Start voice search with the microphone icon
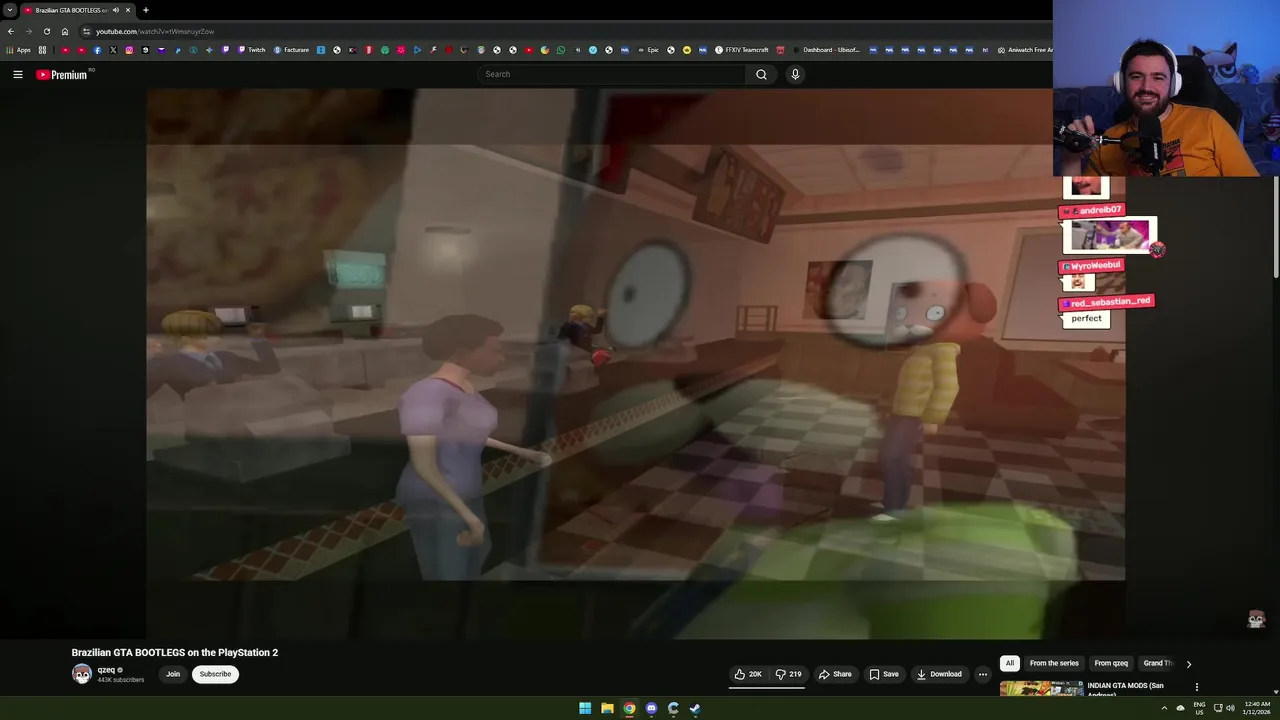Screen dimensions: 1280x720 (x=795, y=74)
